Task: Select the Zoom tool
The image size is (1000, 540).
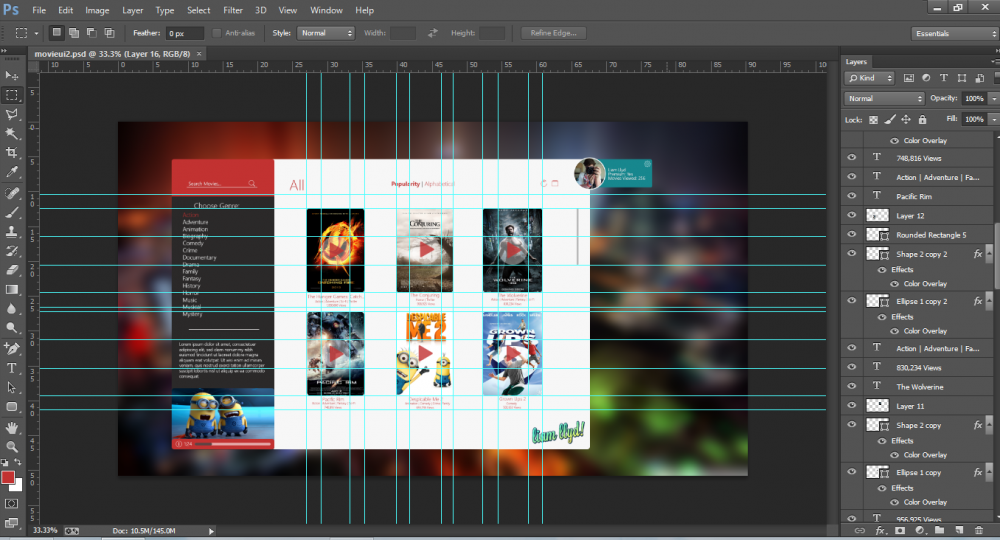Action: coord(11,447)
